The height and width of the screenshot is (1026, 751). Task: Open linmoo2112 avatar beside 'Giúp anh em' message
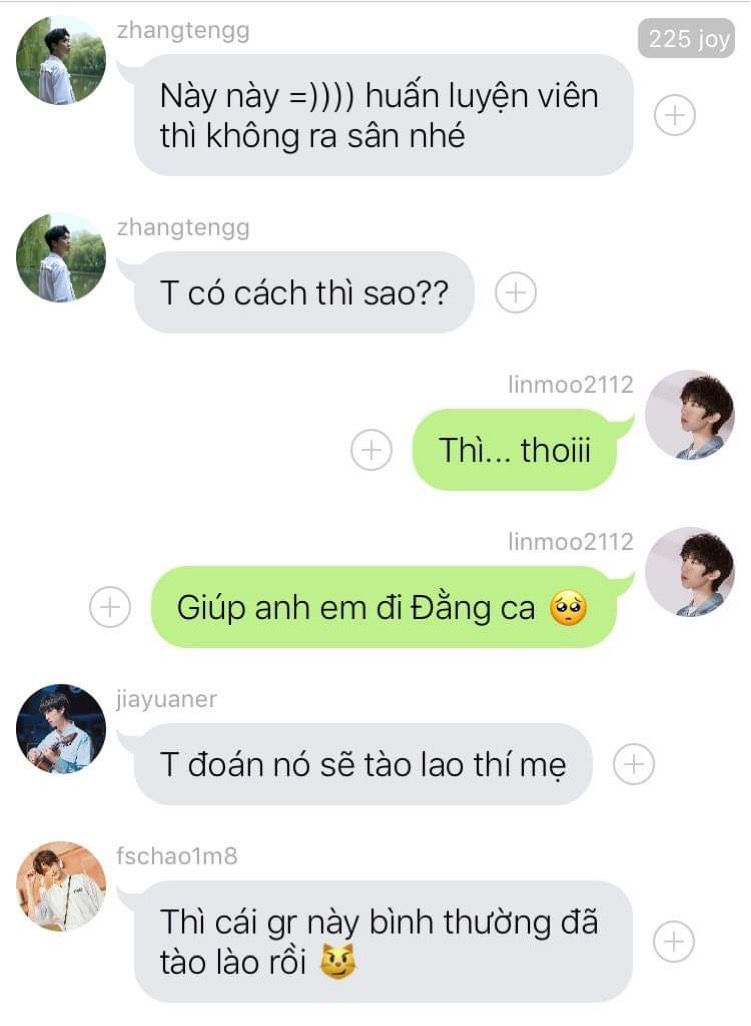[x=690, y=571]
